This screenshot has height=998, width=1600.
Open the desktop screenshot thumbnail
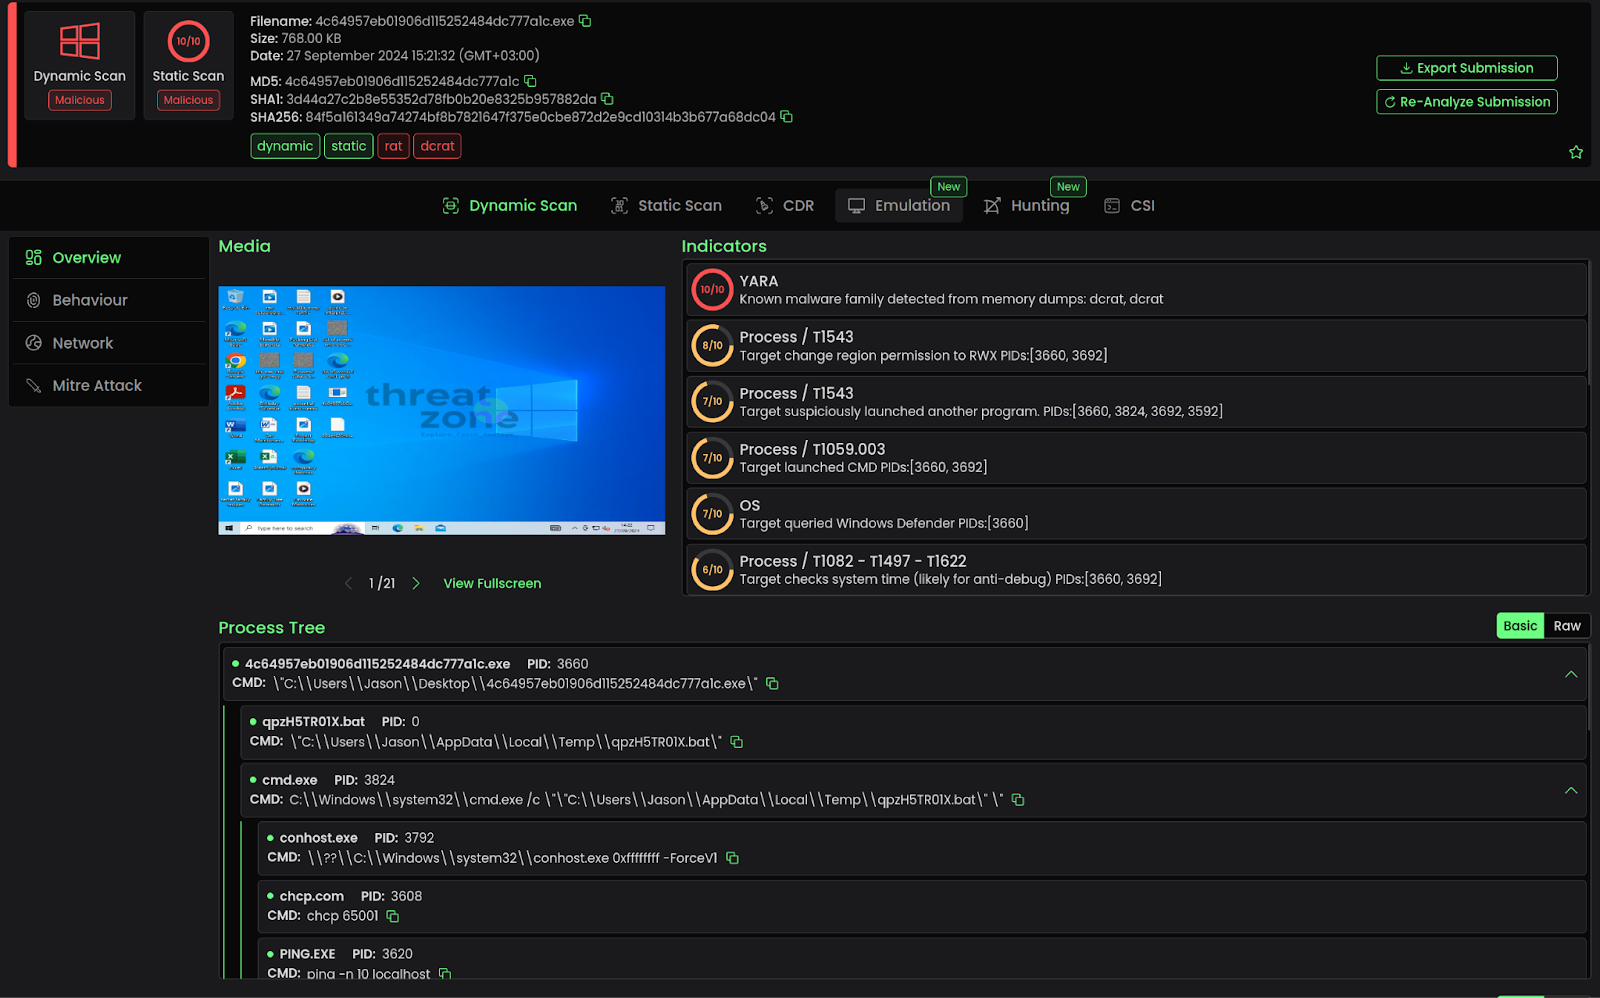(441, 410)
